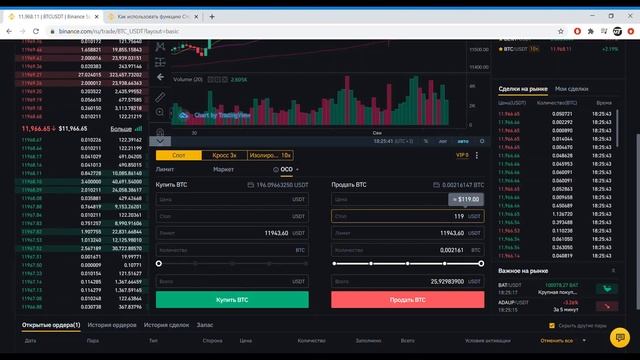Switch to the Маркет order type

click(x=223, y=169)
